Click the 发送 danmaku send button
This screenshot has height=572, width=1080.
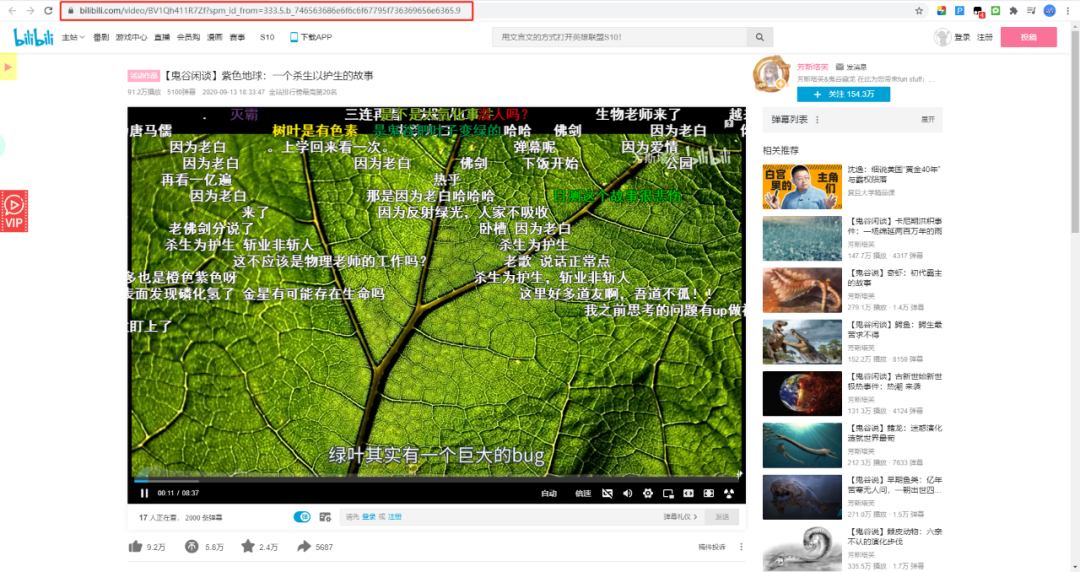(722, 517)
